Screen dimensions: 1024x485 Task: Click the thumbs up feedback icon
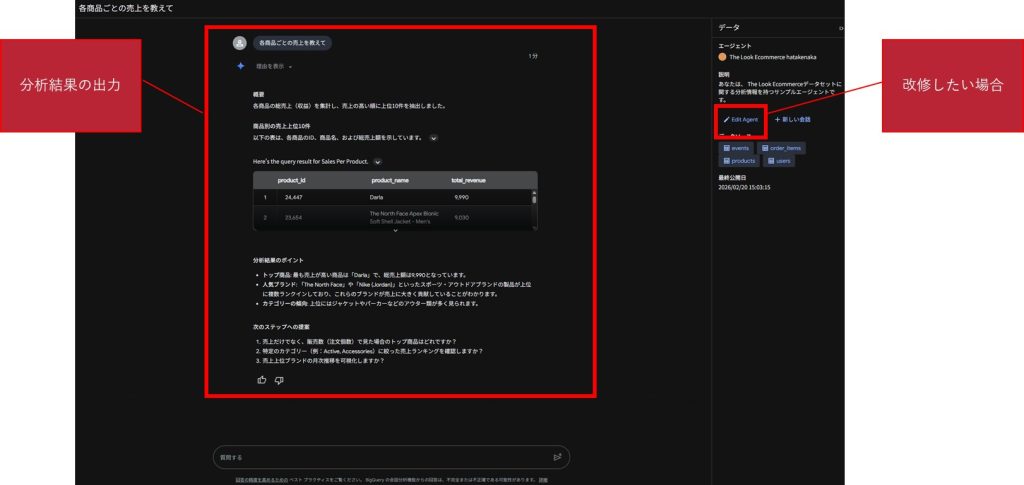click(262, 380)
